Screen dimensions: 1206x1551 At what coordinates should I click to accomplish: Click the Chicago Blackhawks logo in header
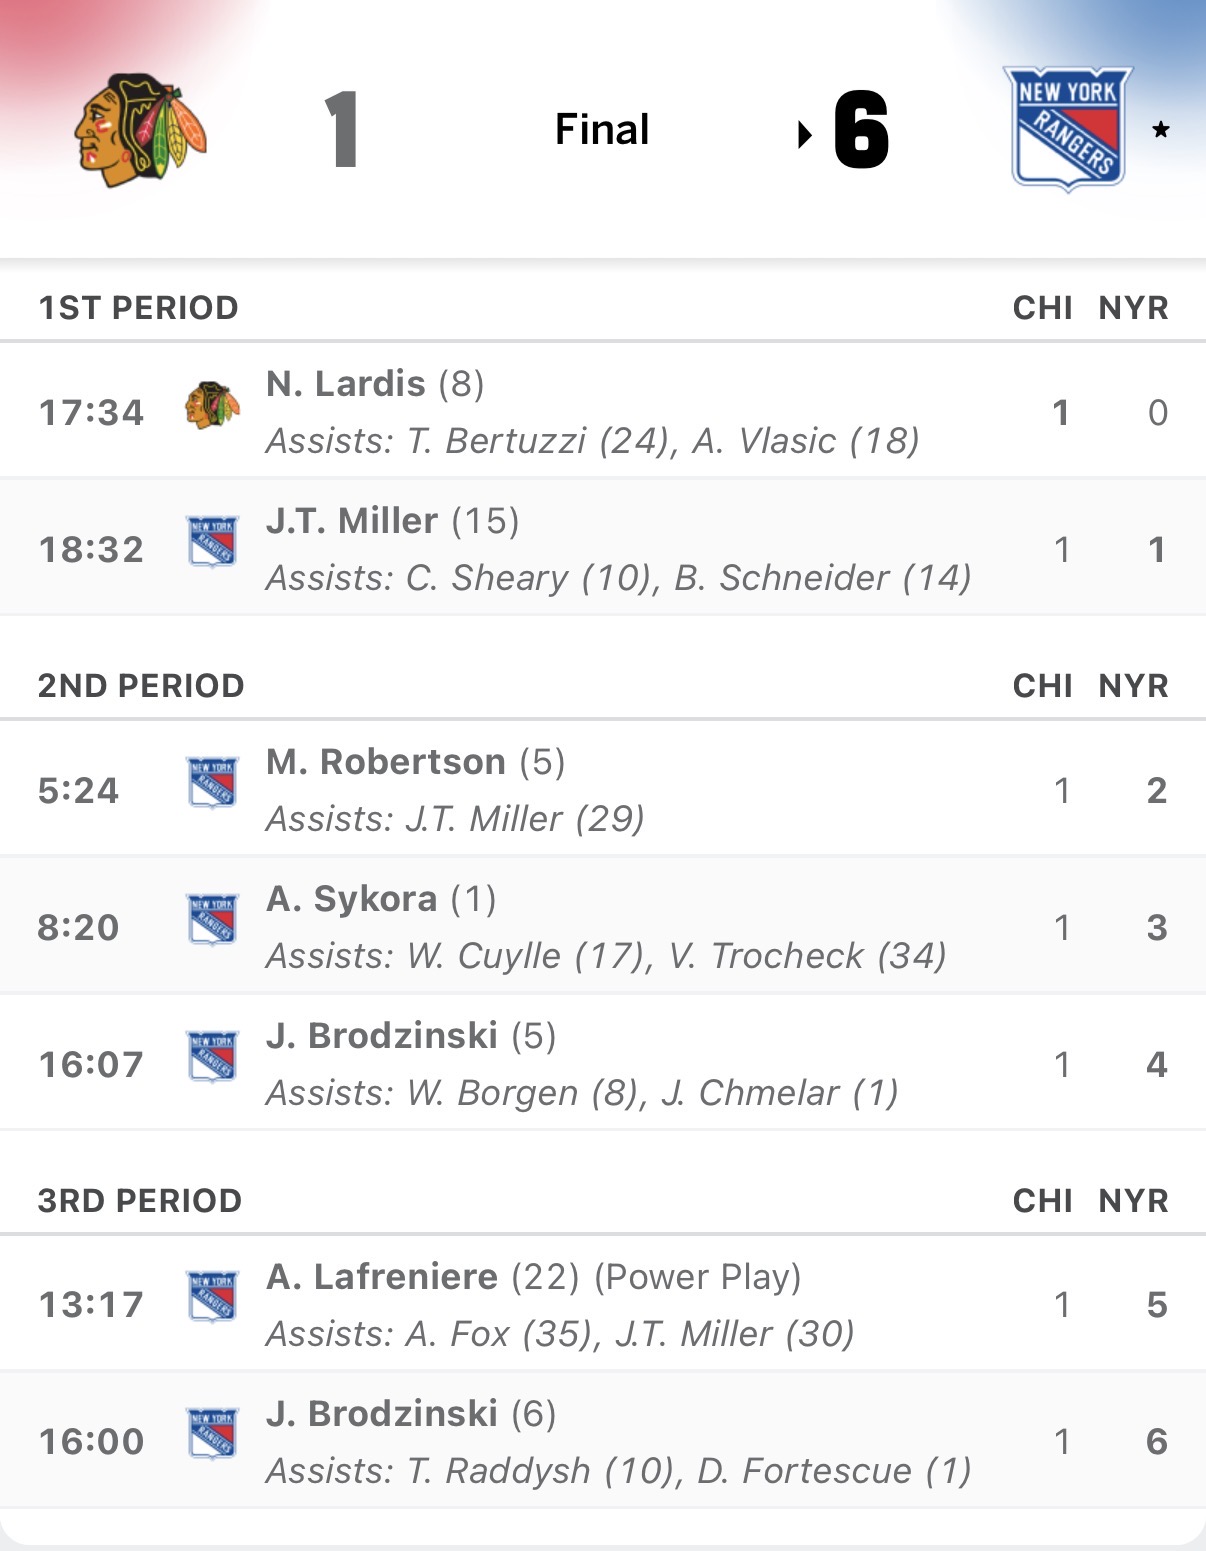(140, 129)
